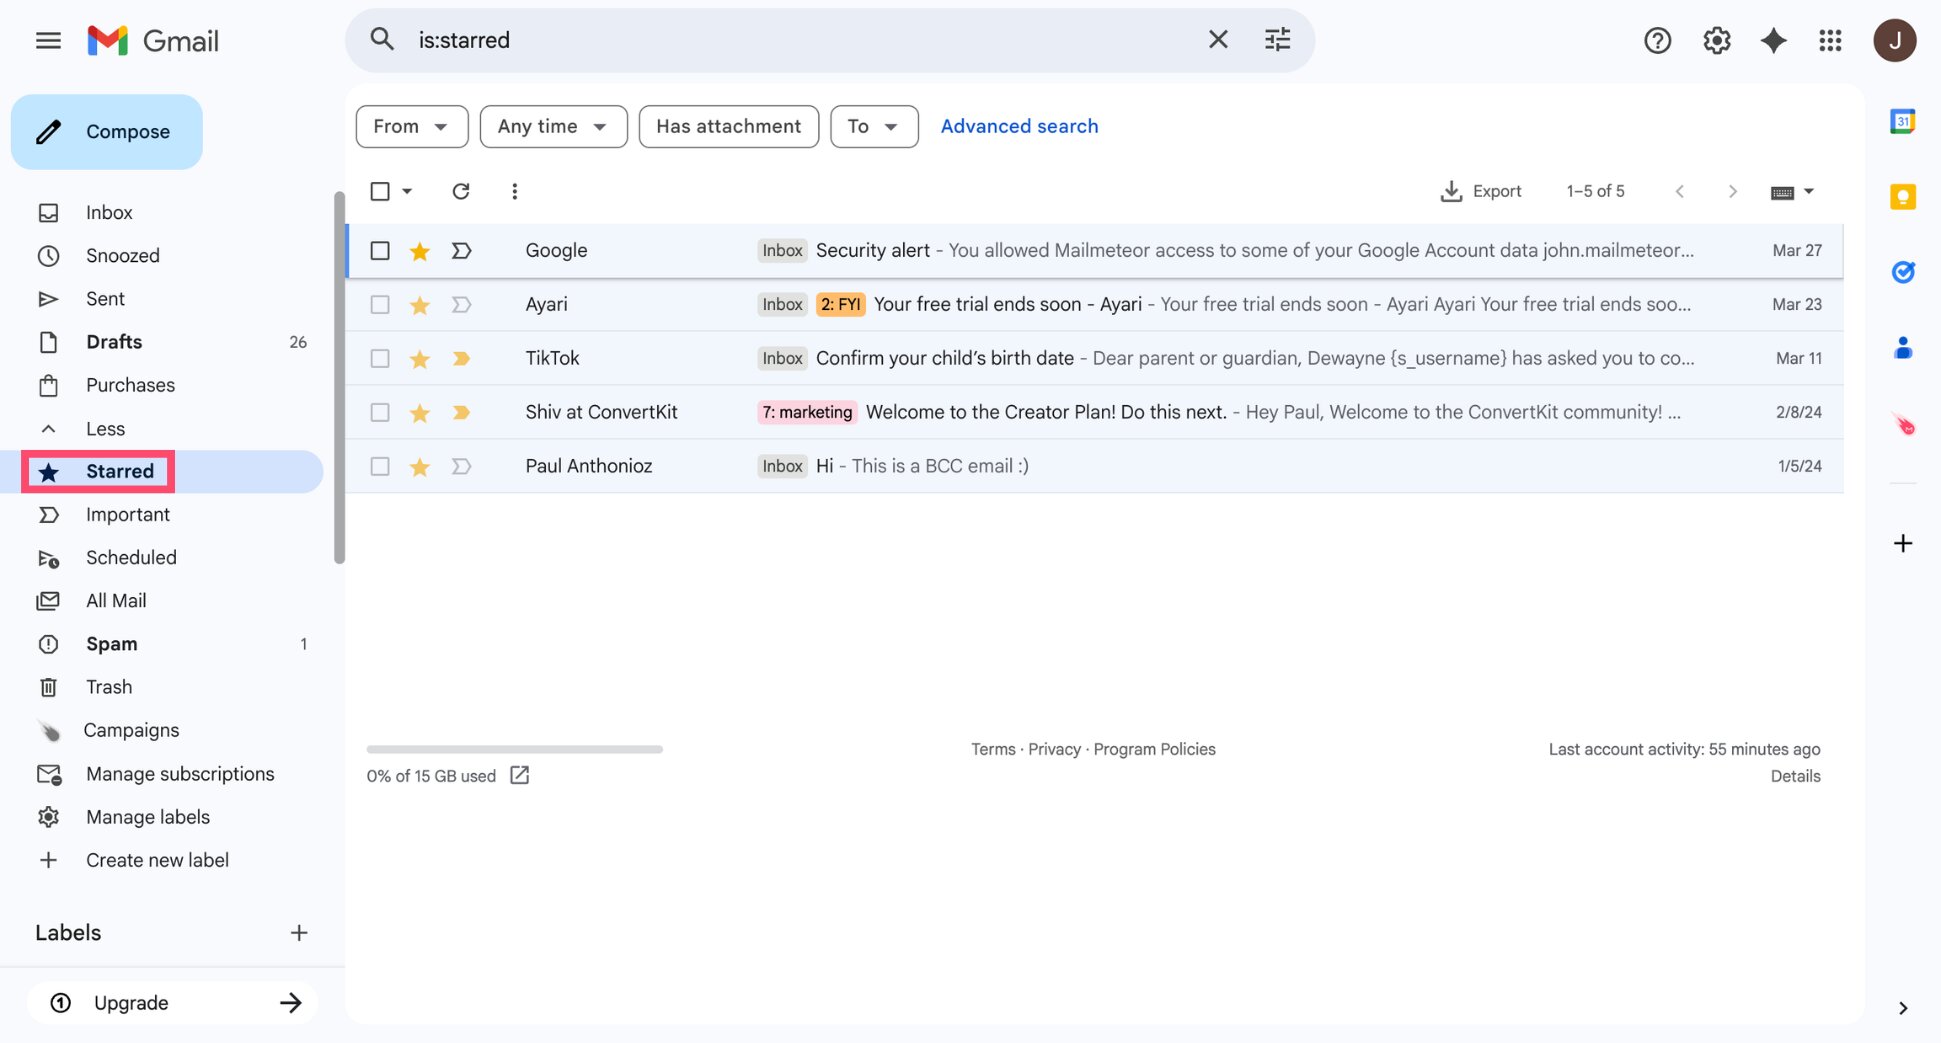Select the Shiv at ConvertKit checkbox

(380, 413)
